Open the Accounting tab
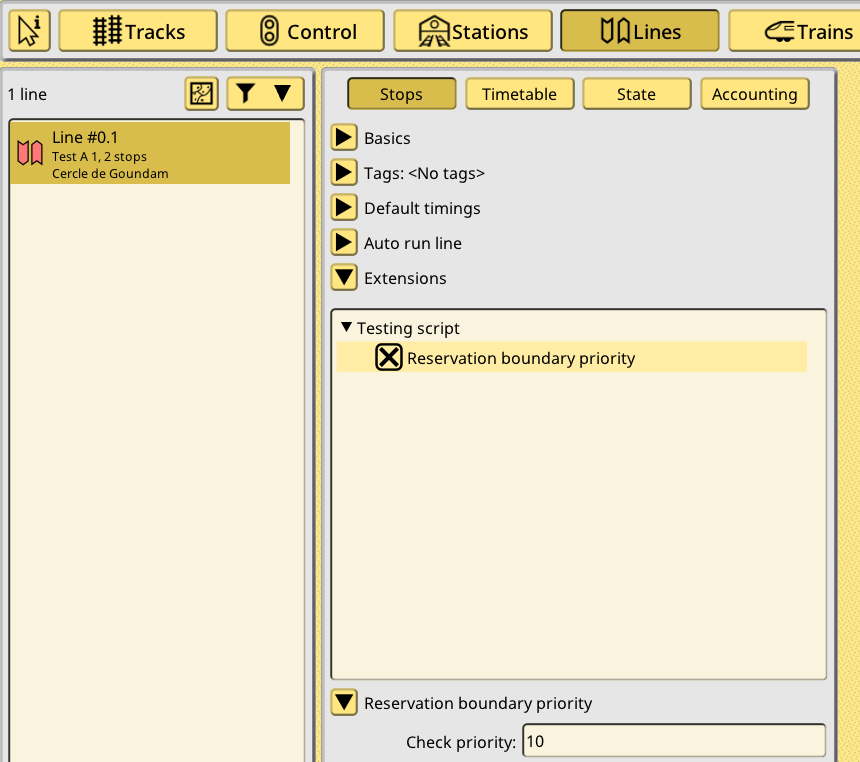Viewport: 860px width, 762px height. 754,94
